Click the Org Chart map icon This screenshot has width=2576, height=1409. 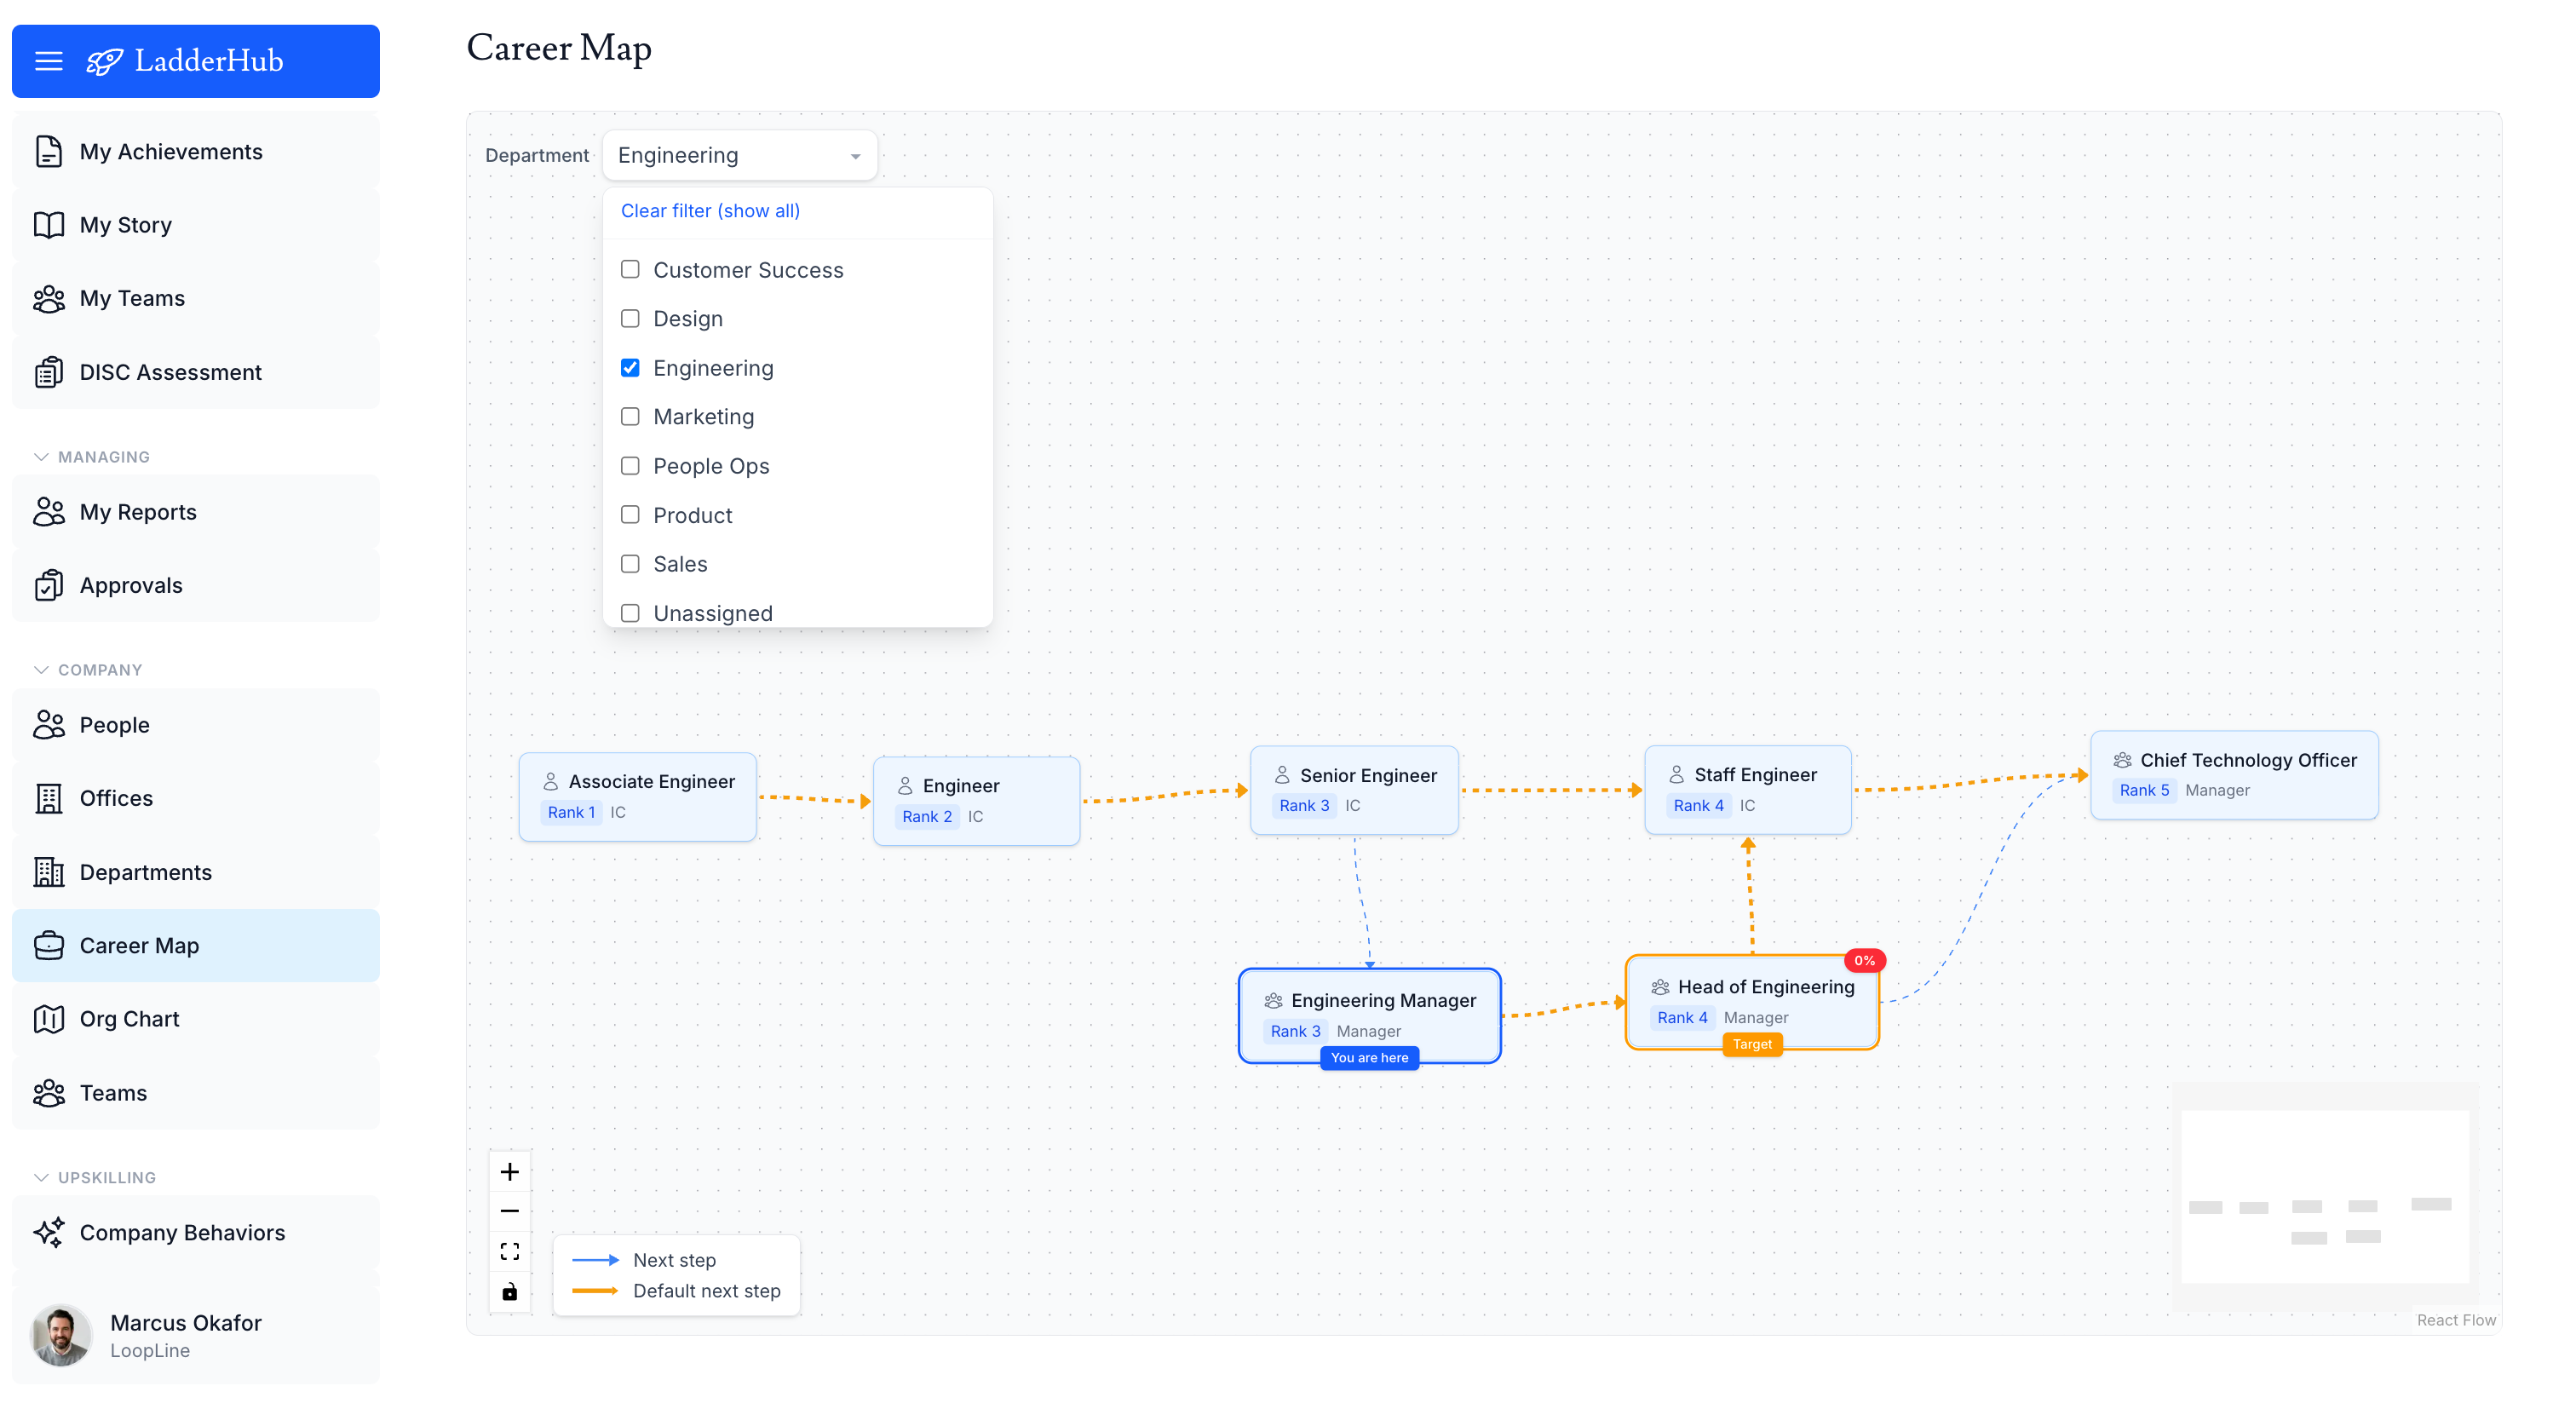point(48,1019)
